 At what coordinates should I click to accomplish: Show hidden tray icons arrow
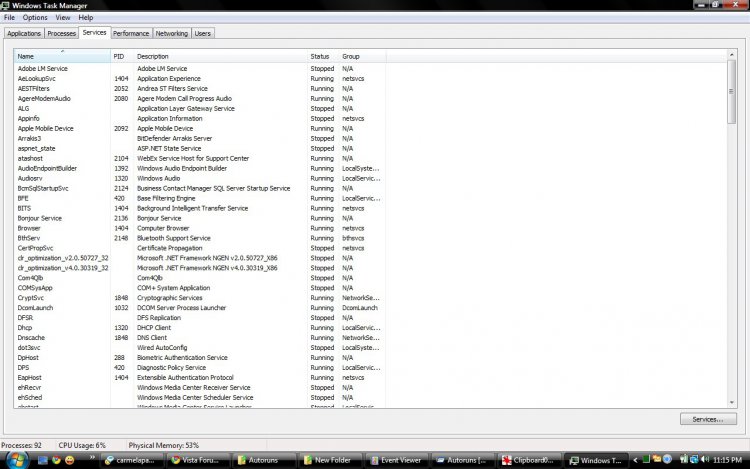click(635, 460)
